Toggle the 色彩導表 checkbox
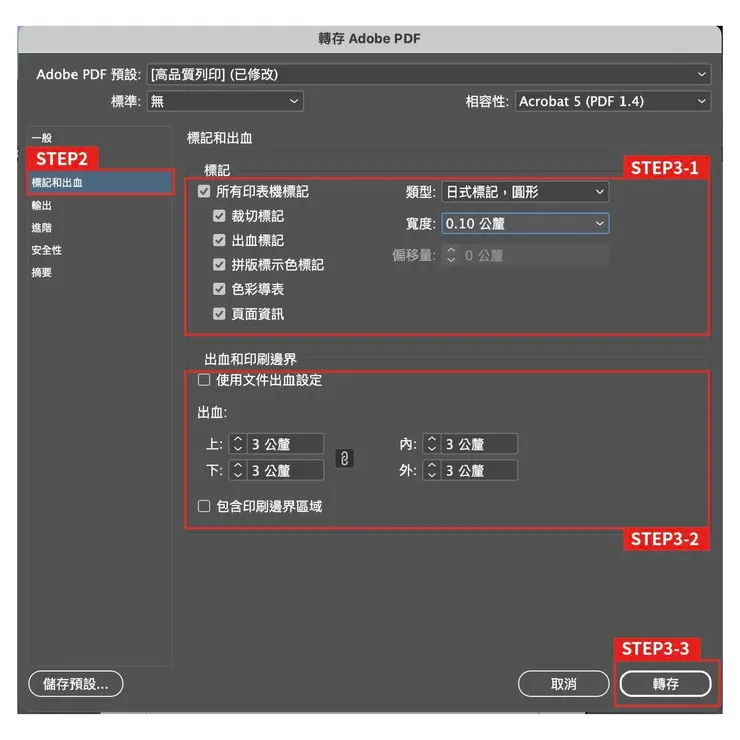Screen dimensions: 740x740 coord(219,289)
